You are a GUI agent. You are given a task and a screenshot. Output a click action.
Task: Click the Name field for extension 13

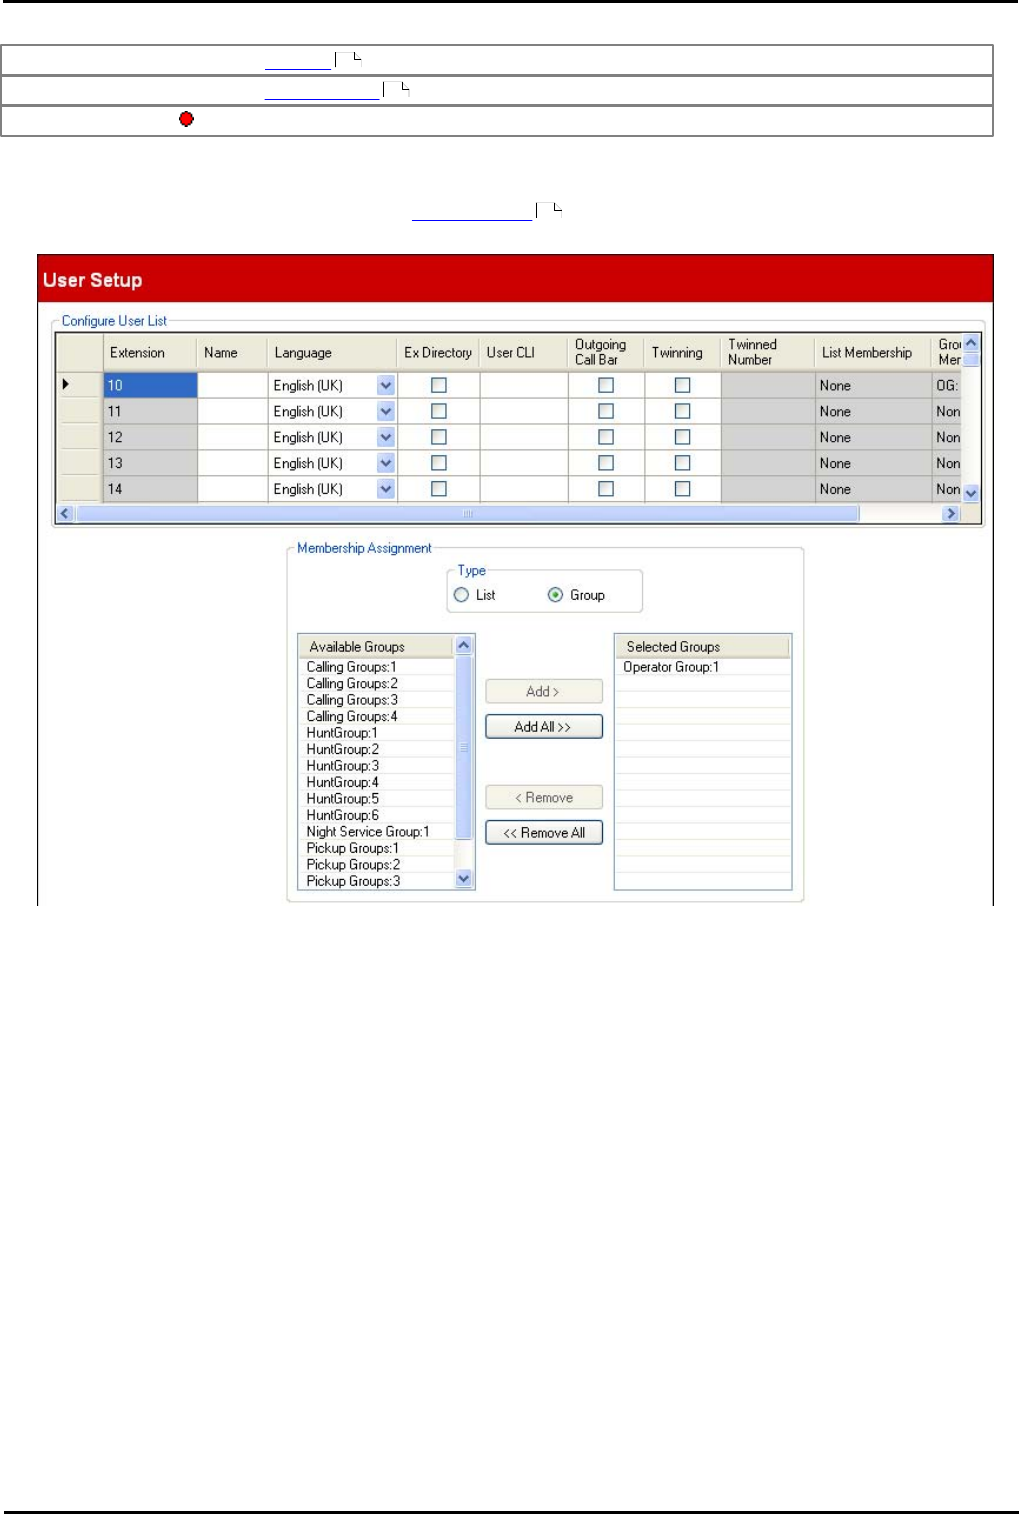coord(232,463)
